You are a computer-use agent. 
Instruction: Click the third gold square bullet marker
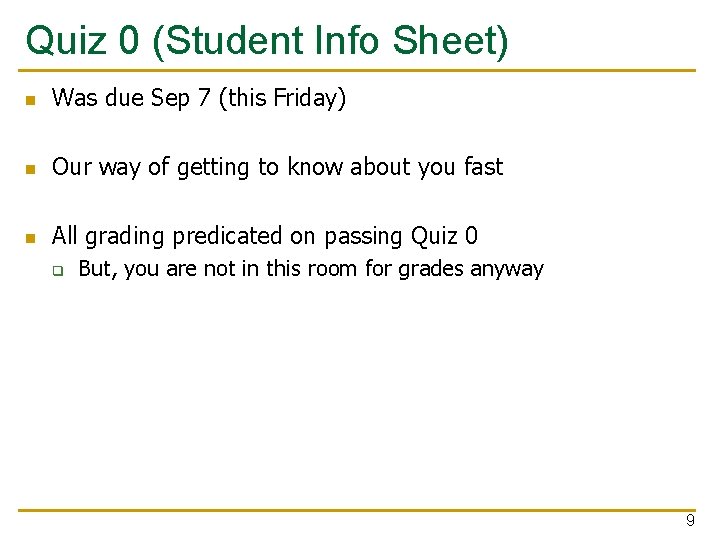[x=31, y=238]
